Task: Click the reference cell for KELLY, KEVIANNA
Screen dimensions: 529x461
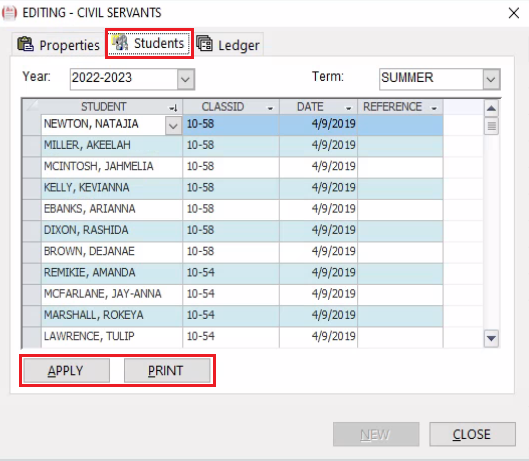Action: 400,188
